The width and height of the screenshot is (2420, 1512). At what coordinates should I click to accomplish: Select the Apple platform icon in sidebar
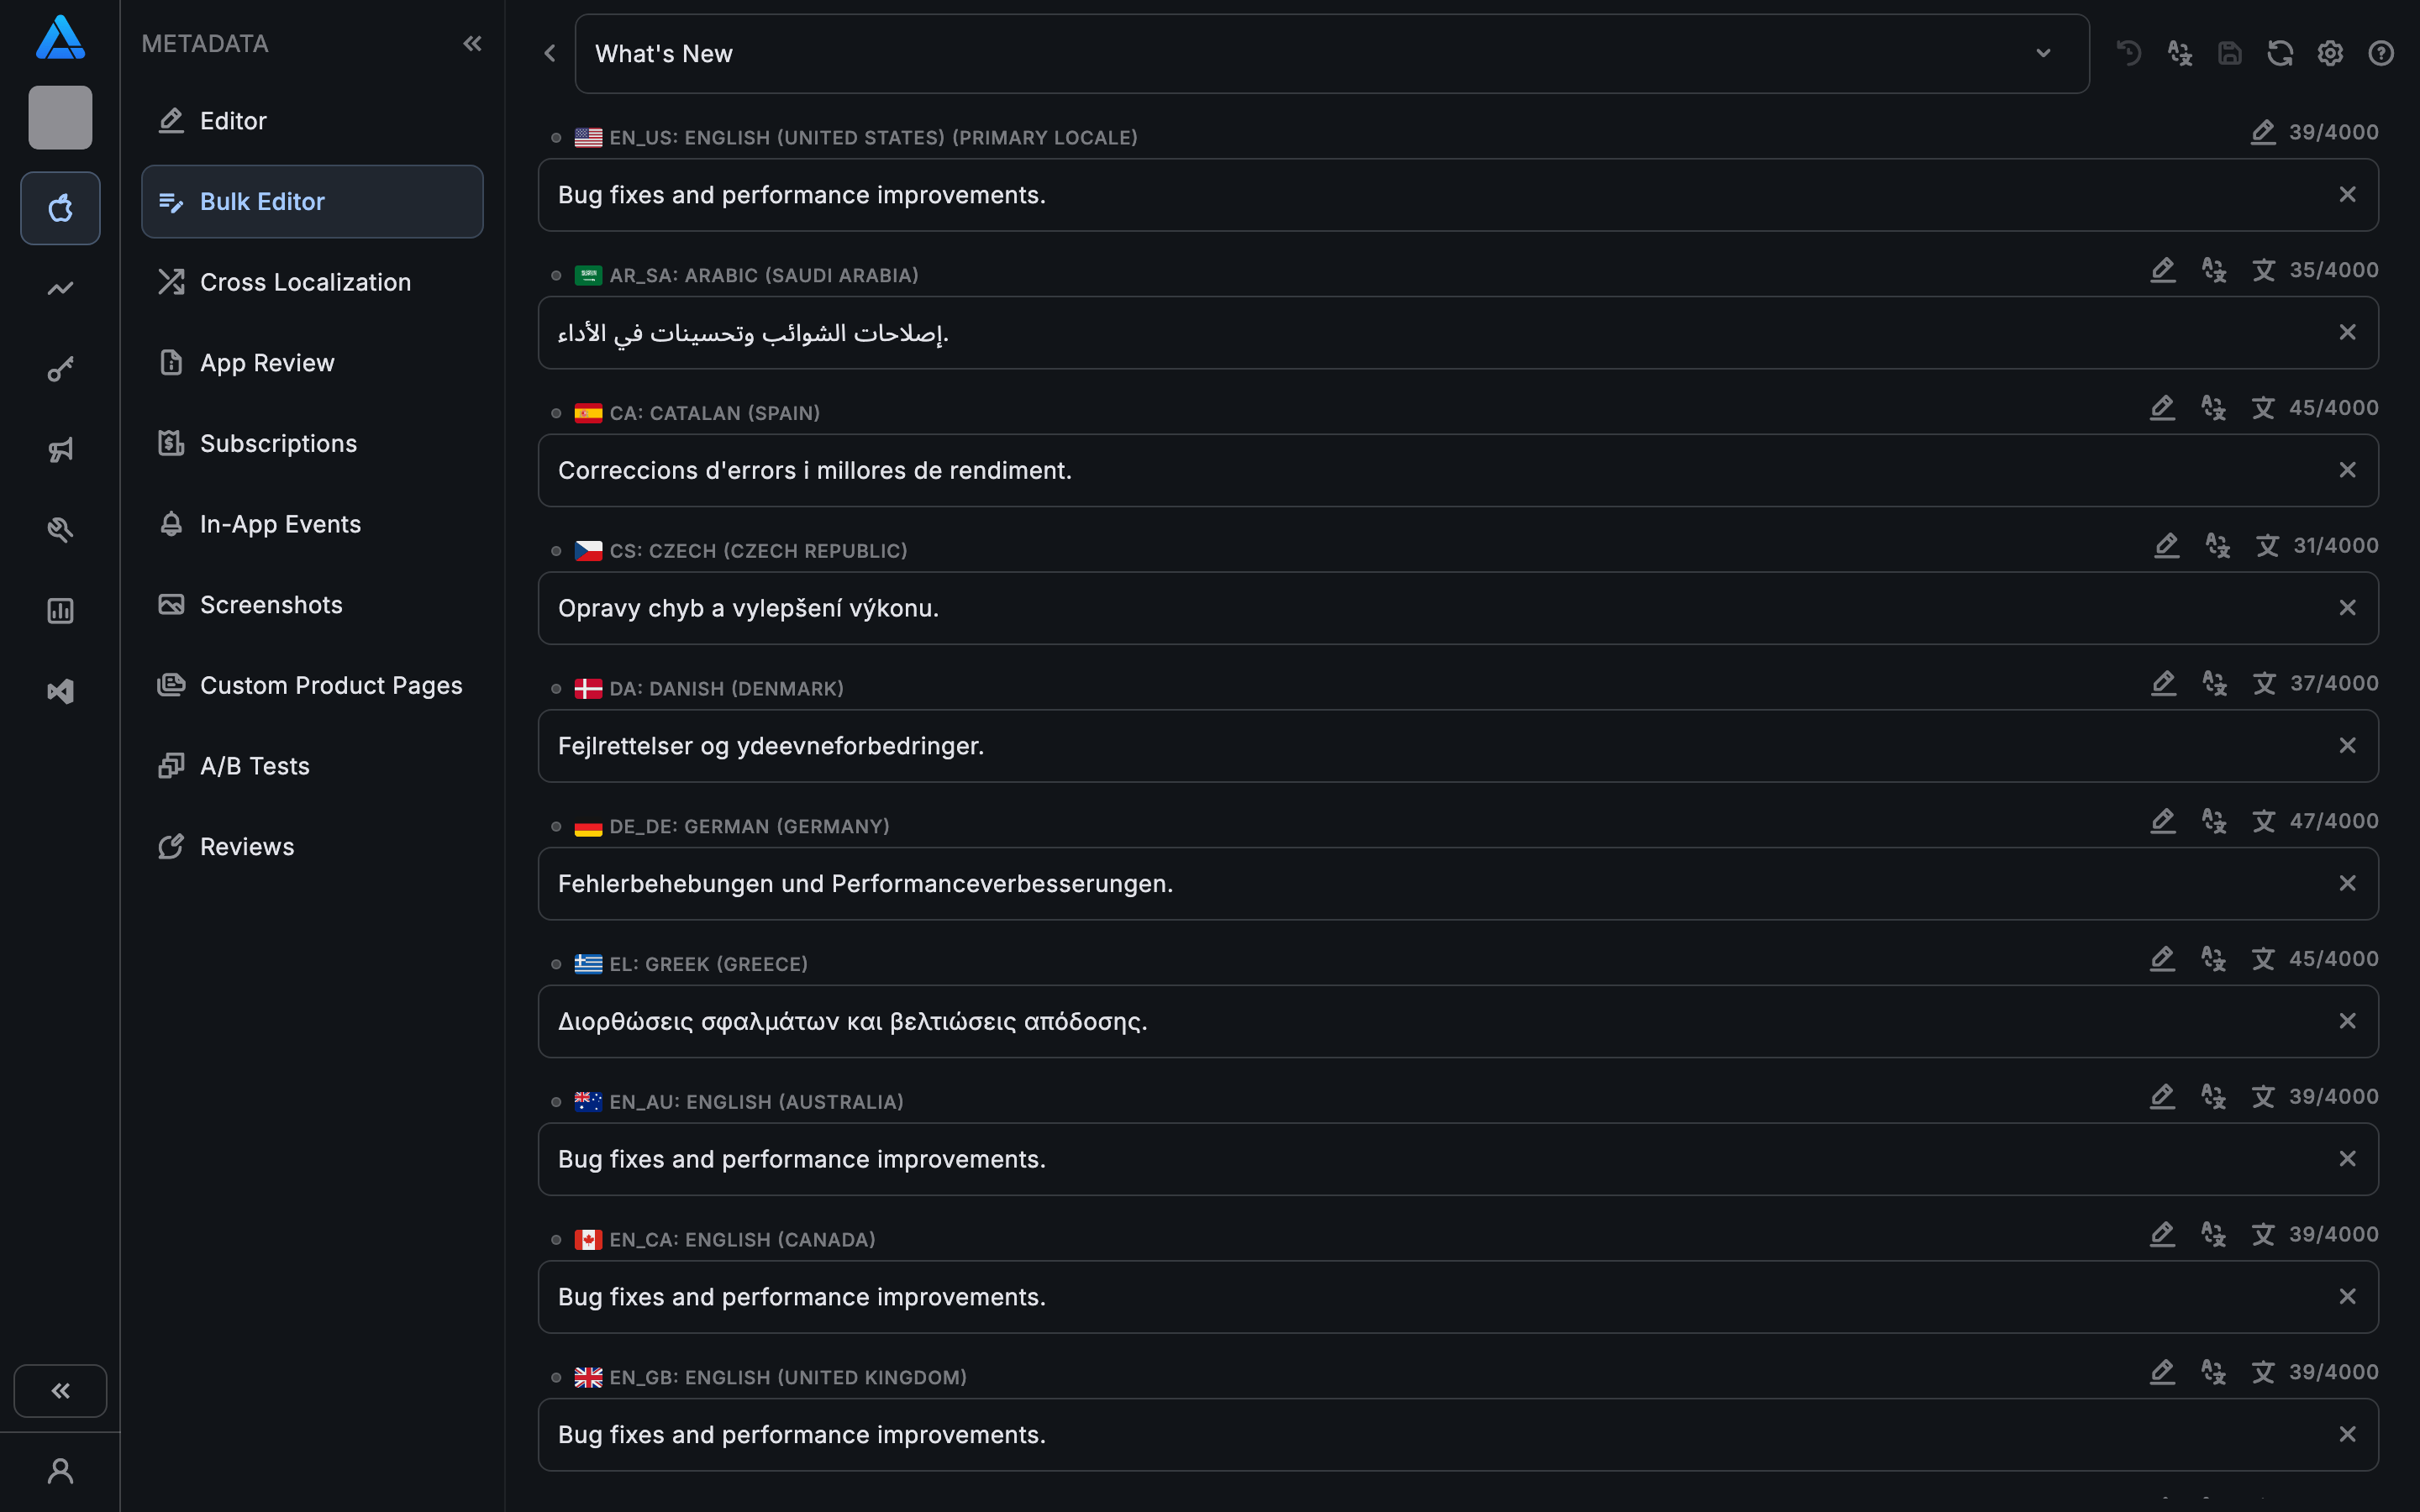[x=60, y=208]
